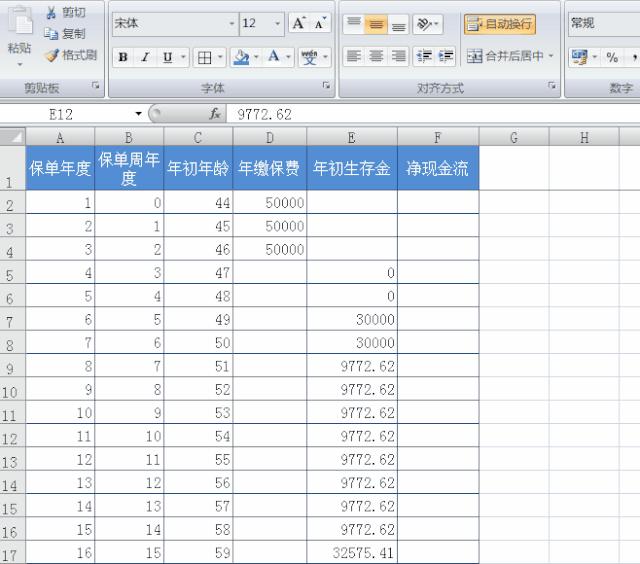Click cell E12 containing 9772.62
The width and height of the screenshot is (640, 564).
tap(352, 436)
